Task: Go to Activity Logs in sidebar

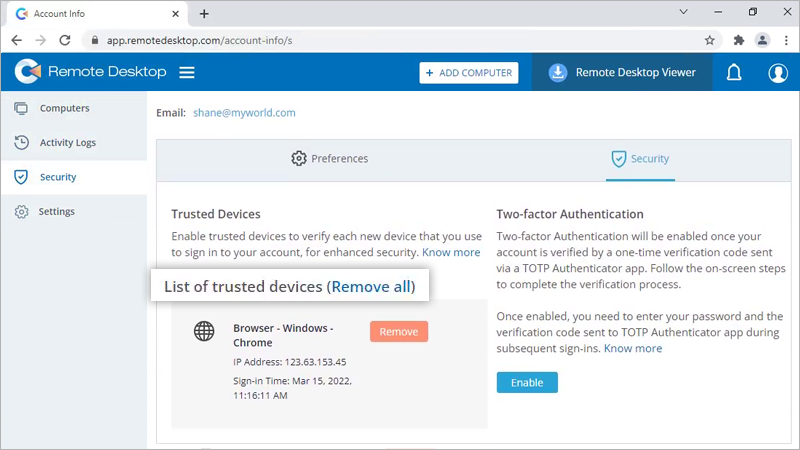Action: 67,142
